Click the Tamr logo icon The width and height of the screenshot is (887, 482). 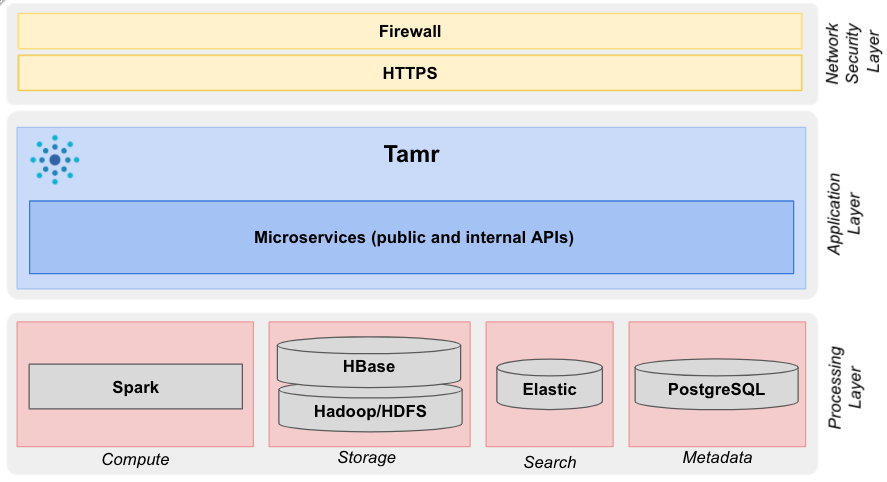pyautogui.click(x=55, y=160)
